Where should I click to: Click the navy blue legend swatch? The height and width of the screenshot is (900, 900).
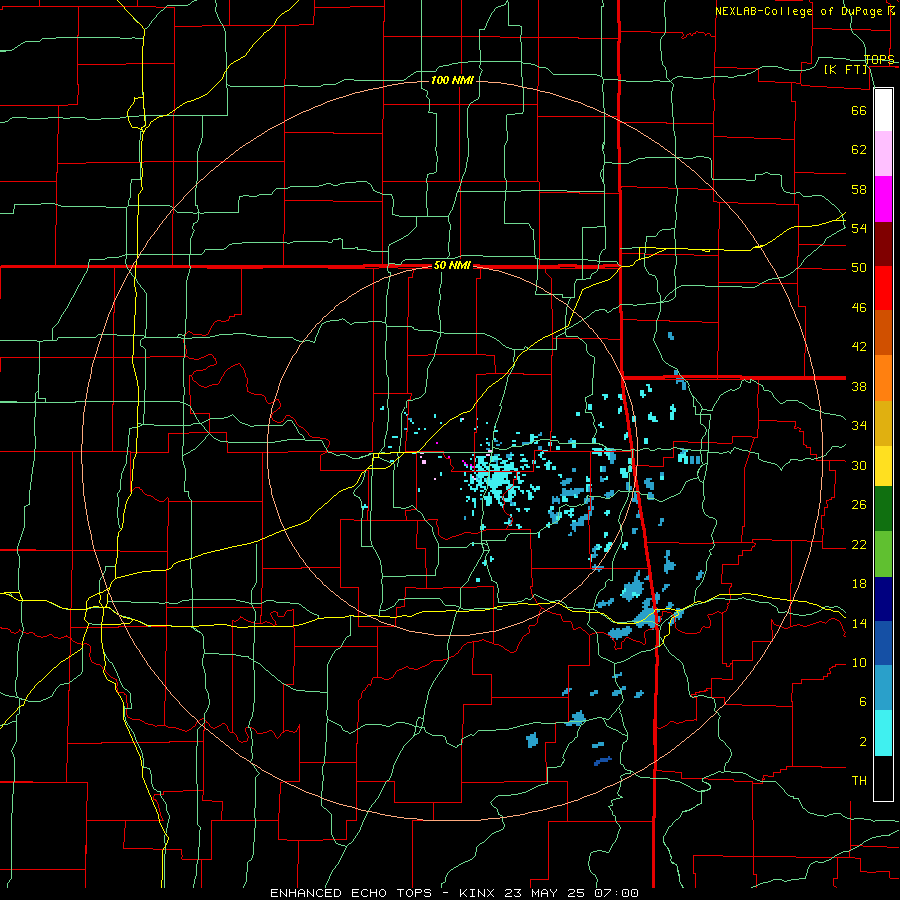[883, 599]
